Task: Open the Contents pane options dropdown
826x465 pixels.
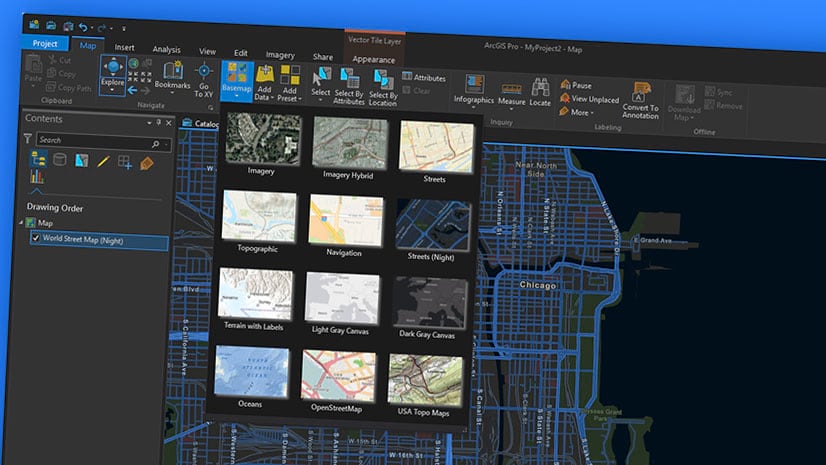Action: click(x=149, y=122)
